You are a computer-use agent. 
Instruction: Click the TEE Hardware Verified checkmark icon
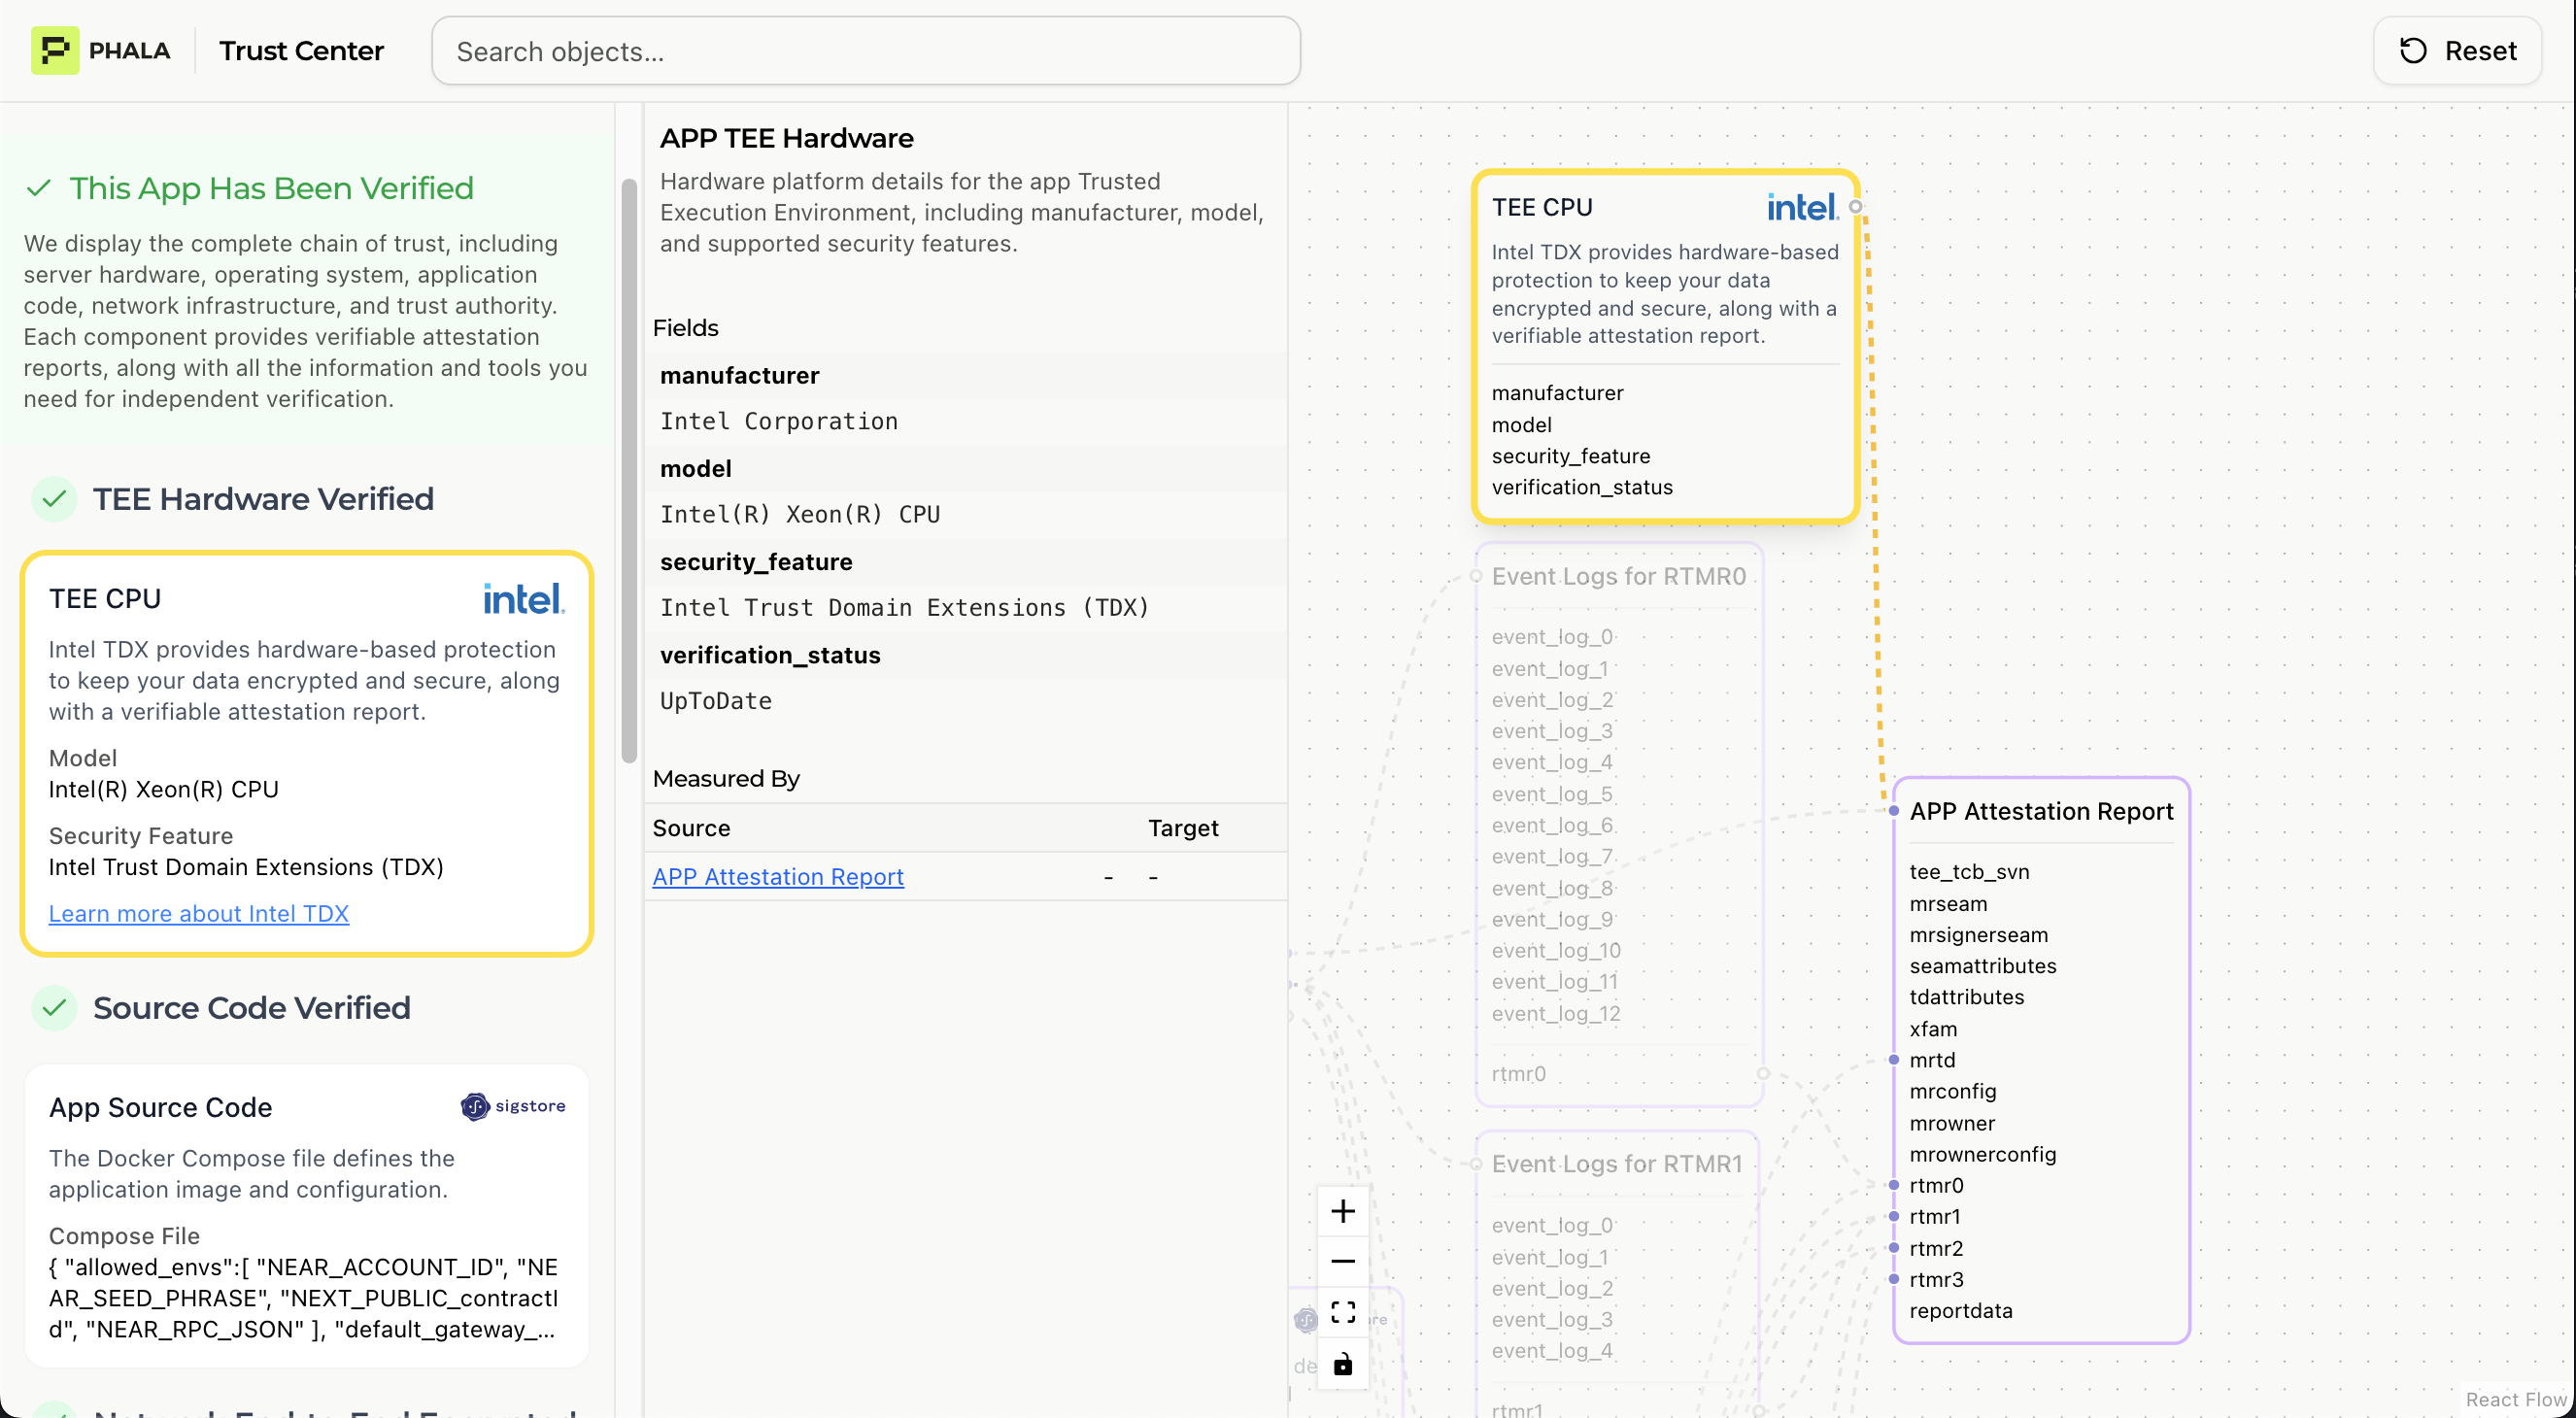(55, 498)
